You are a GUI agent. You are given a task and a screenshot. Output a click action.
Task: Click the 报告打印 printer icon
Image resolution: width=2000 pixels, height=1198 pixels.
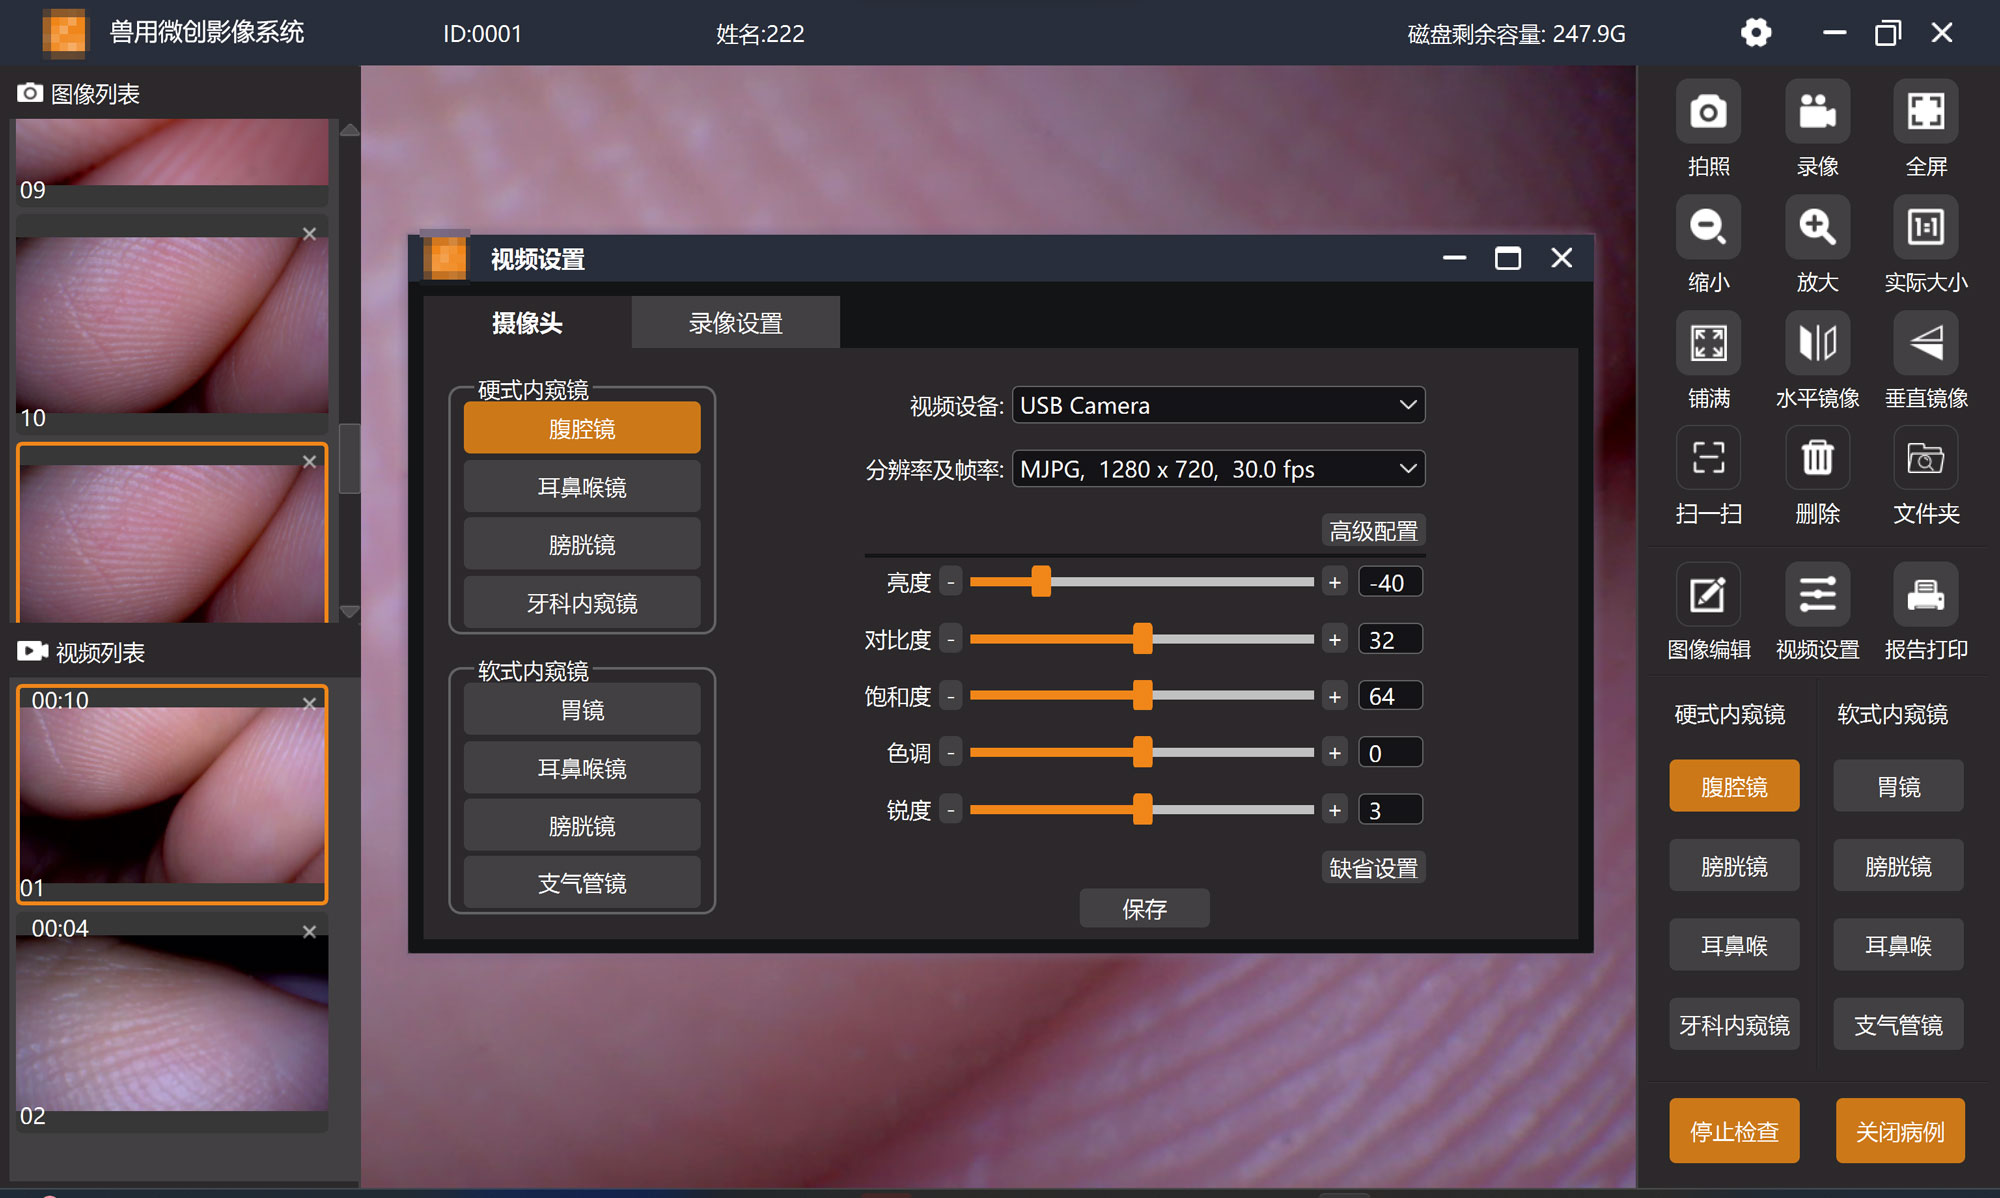point(1925,595)
